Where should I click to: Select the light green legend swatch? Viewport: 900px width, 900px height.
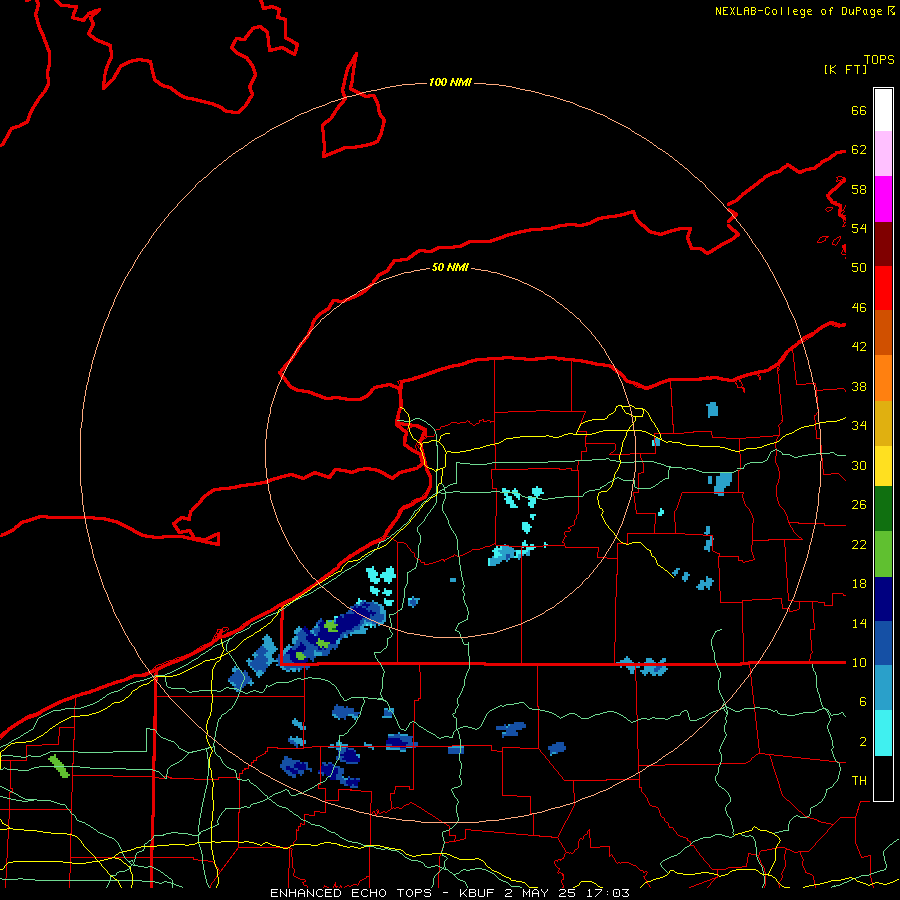coord(883,554)
